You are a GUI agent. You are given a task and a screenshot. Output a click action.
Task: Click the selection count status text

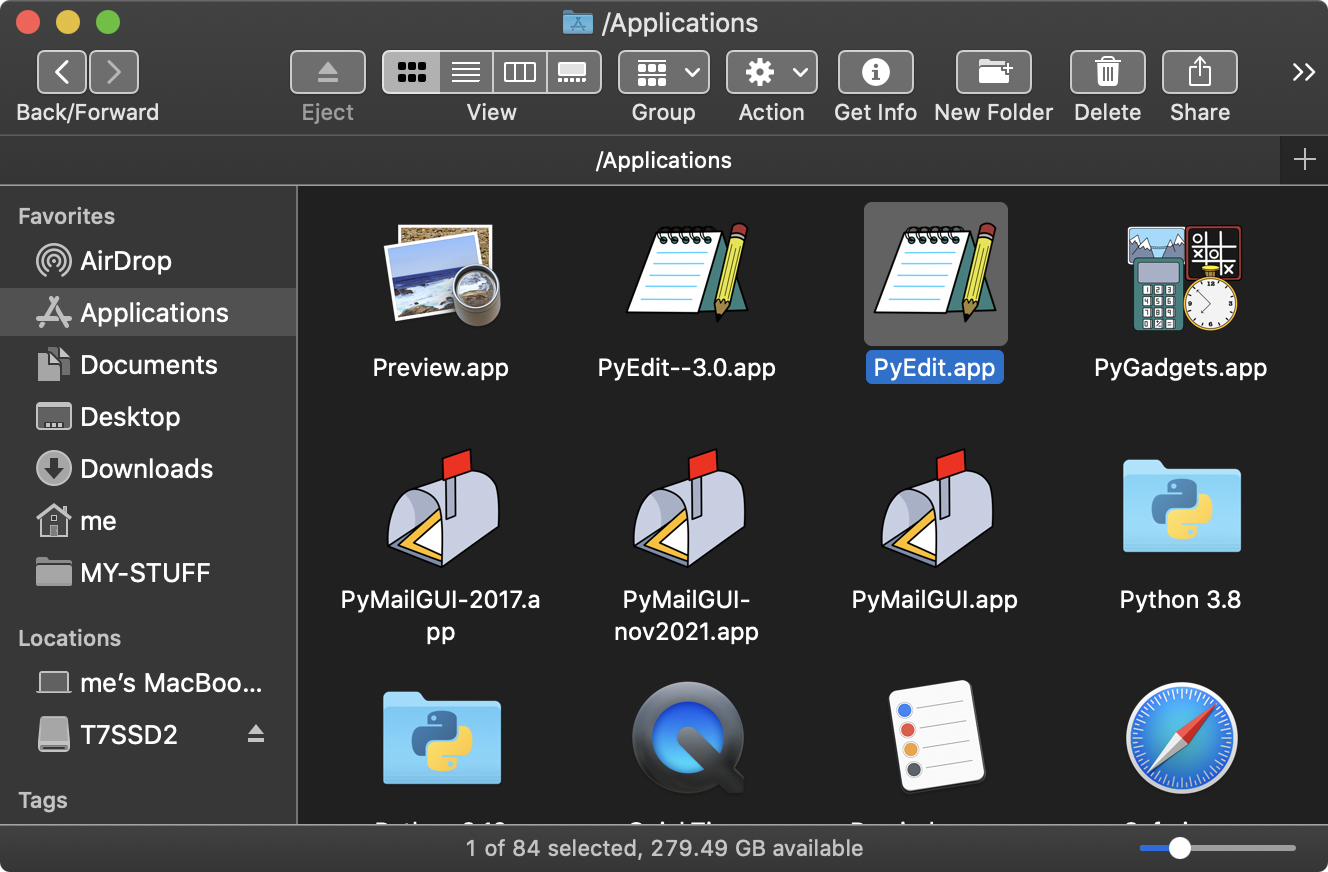(x=664, y=848)
